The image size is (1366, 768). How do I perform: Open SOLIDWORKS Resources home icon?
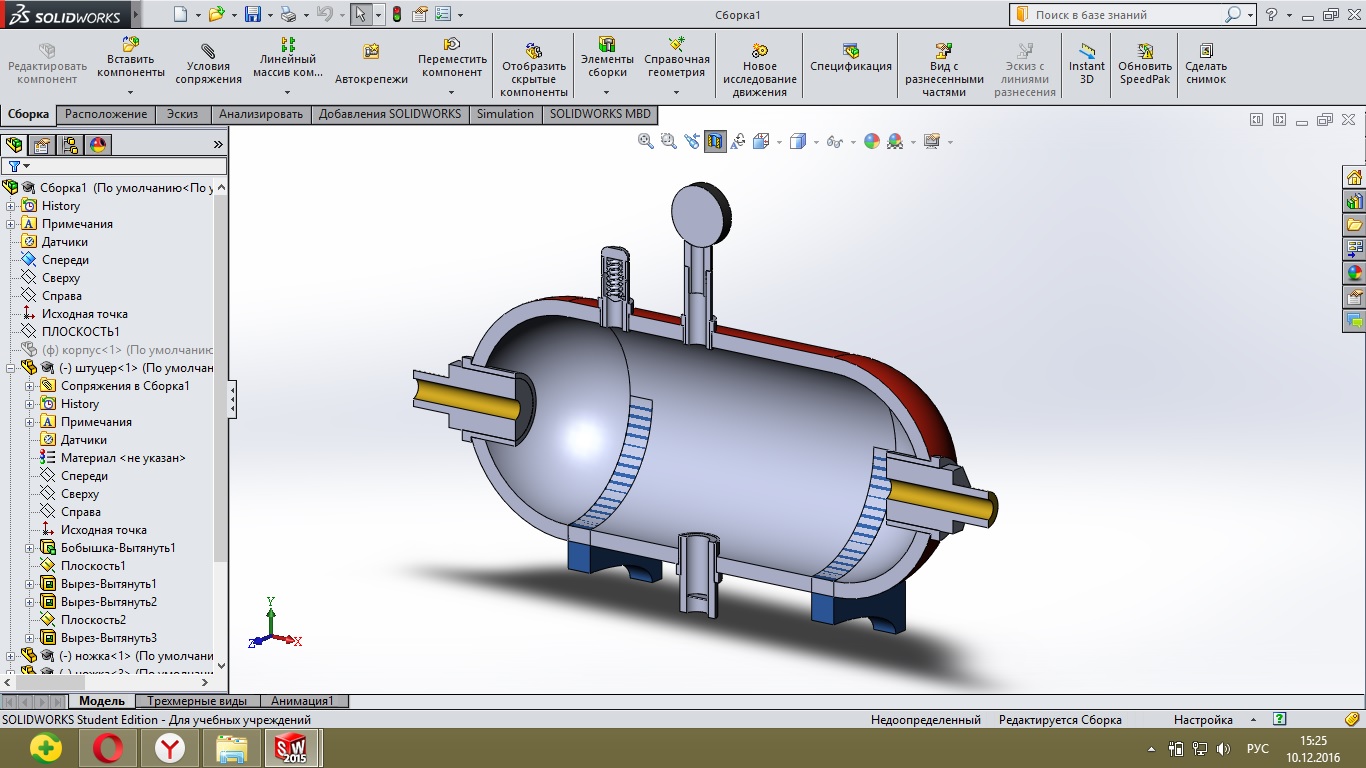pos(1354,177)
